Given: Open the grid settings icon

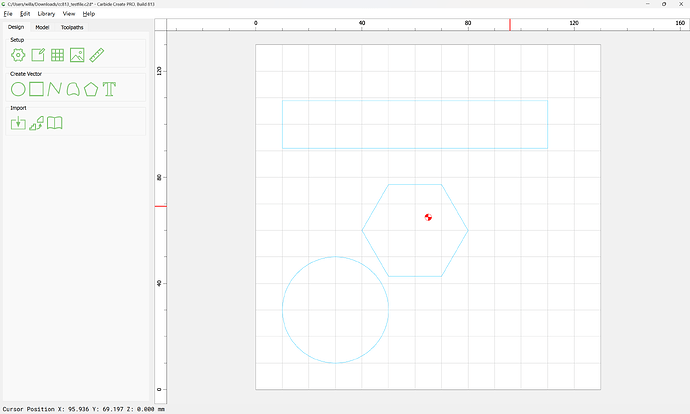Looking at the screenshot, I should coord(58,55).
